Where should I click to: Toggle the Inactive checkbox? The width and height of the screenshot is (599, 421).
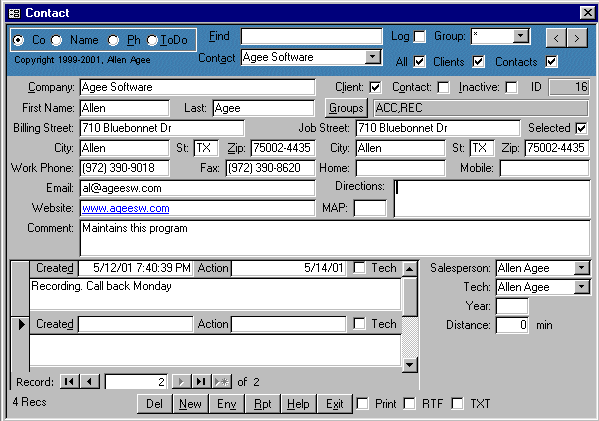click(x=512, y=87)
